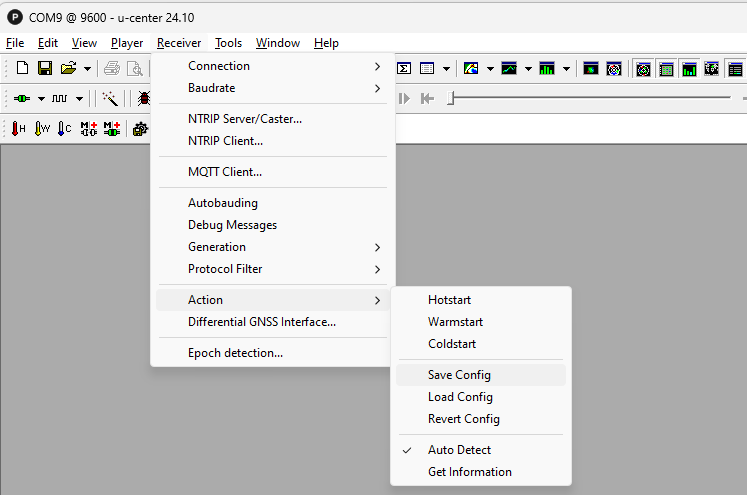Open the Sigma statistic view icon
The height and width of the screenshot is (495, 747).
tap(404, 69)
